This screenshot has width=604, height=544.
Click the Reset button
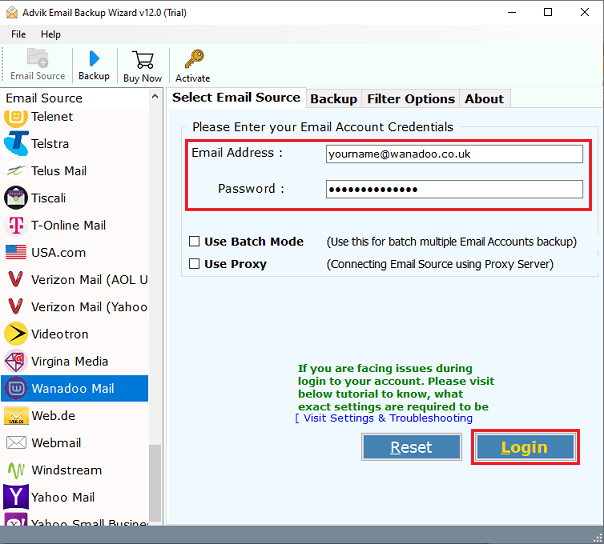click(411, 447)
